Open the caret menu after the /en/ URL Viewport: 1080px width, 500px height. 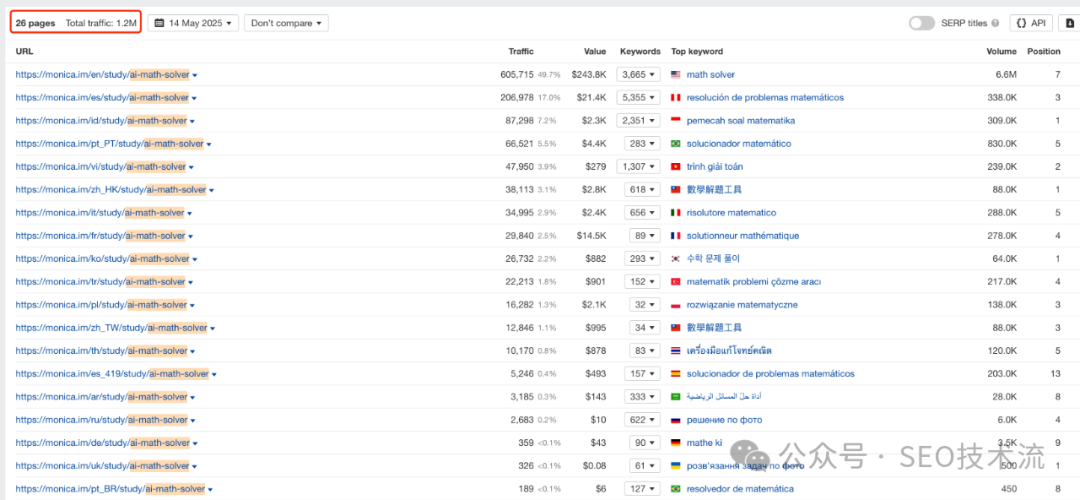[195, 75]
